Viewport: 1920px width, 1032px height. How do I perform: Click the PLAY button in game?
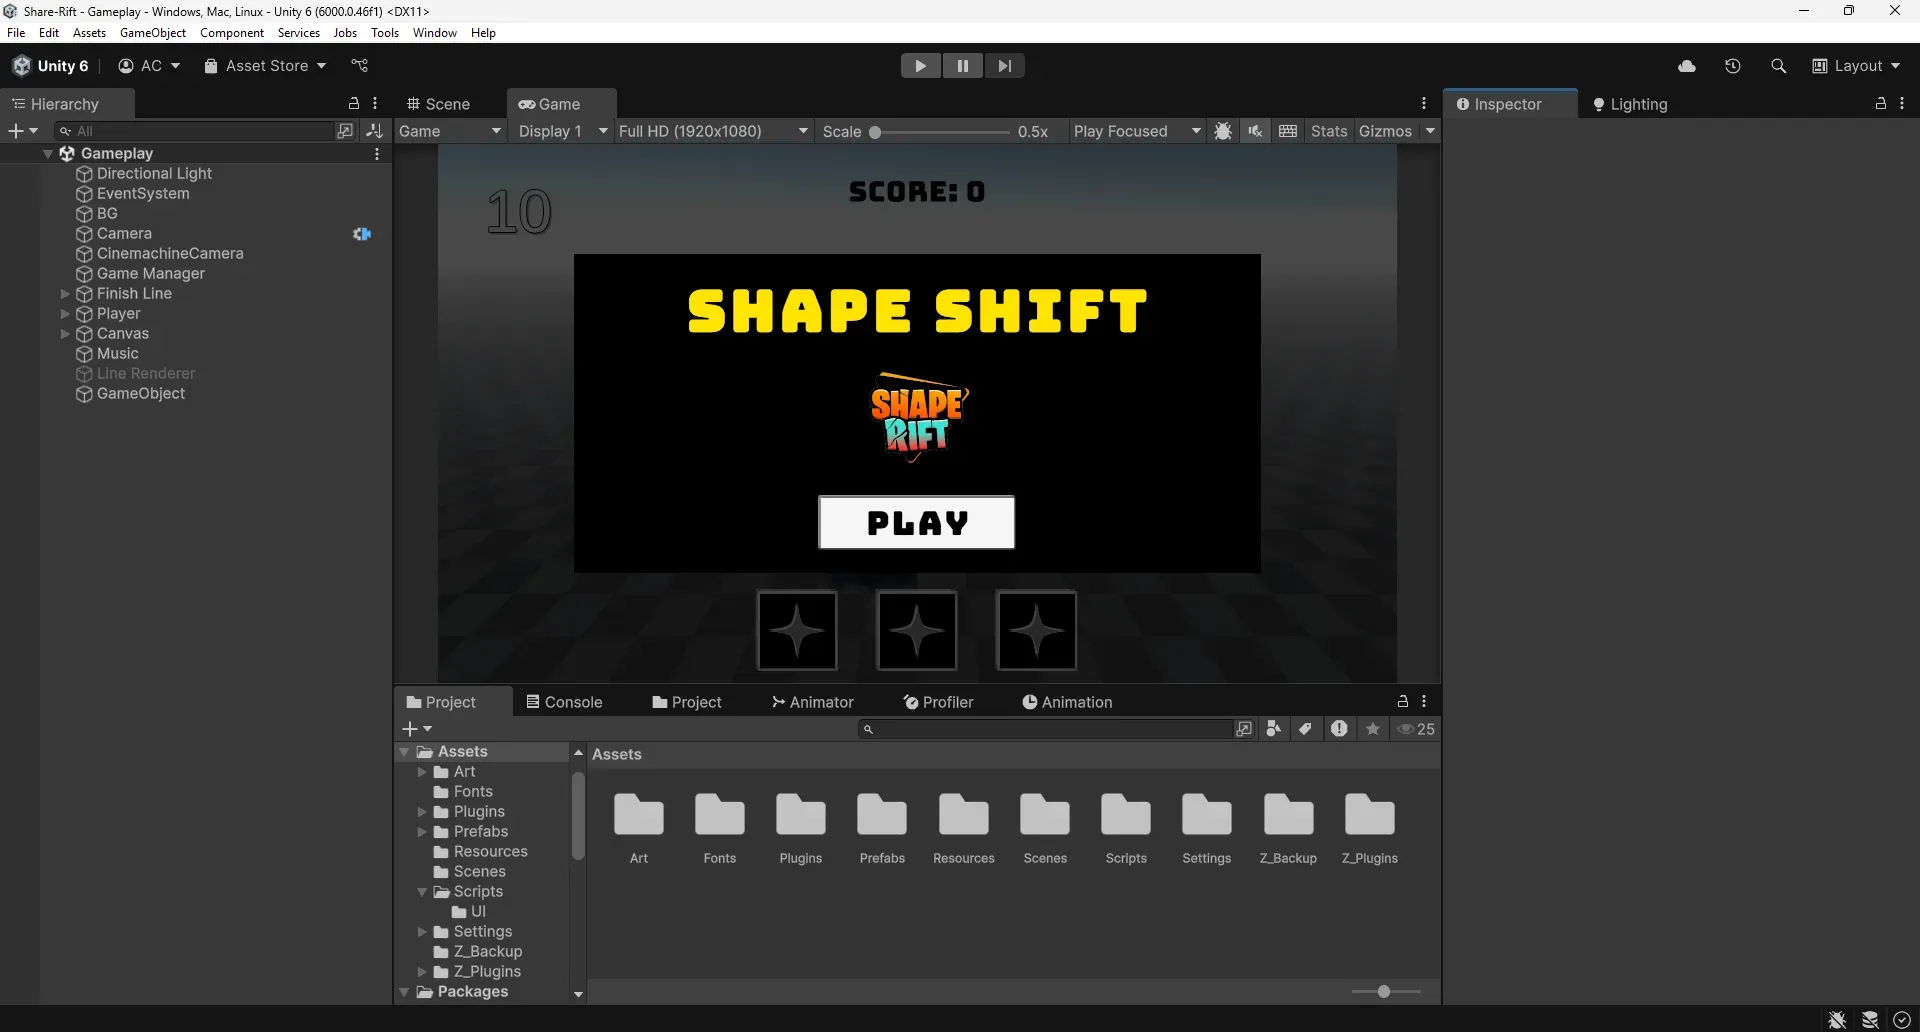click(917, 523)
